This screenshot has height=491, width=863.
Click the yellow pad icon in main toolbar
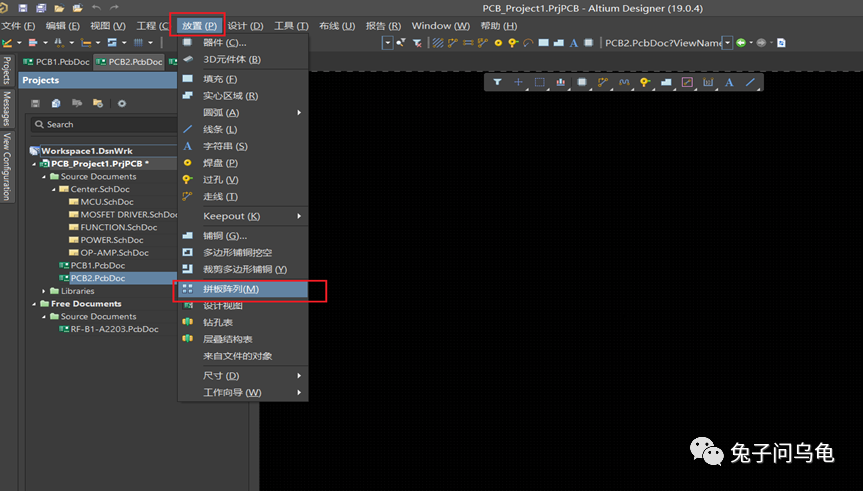coord(498,42)
